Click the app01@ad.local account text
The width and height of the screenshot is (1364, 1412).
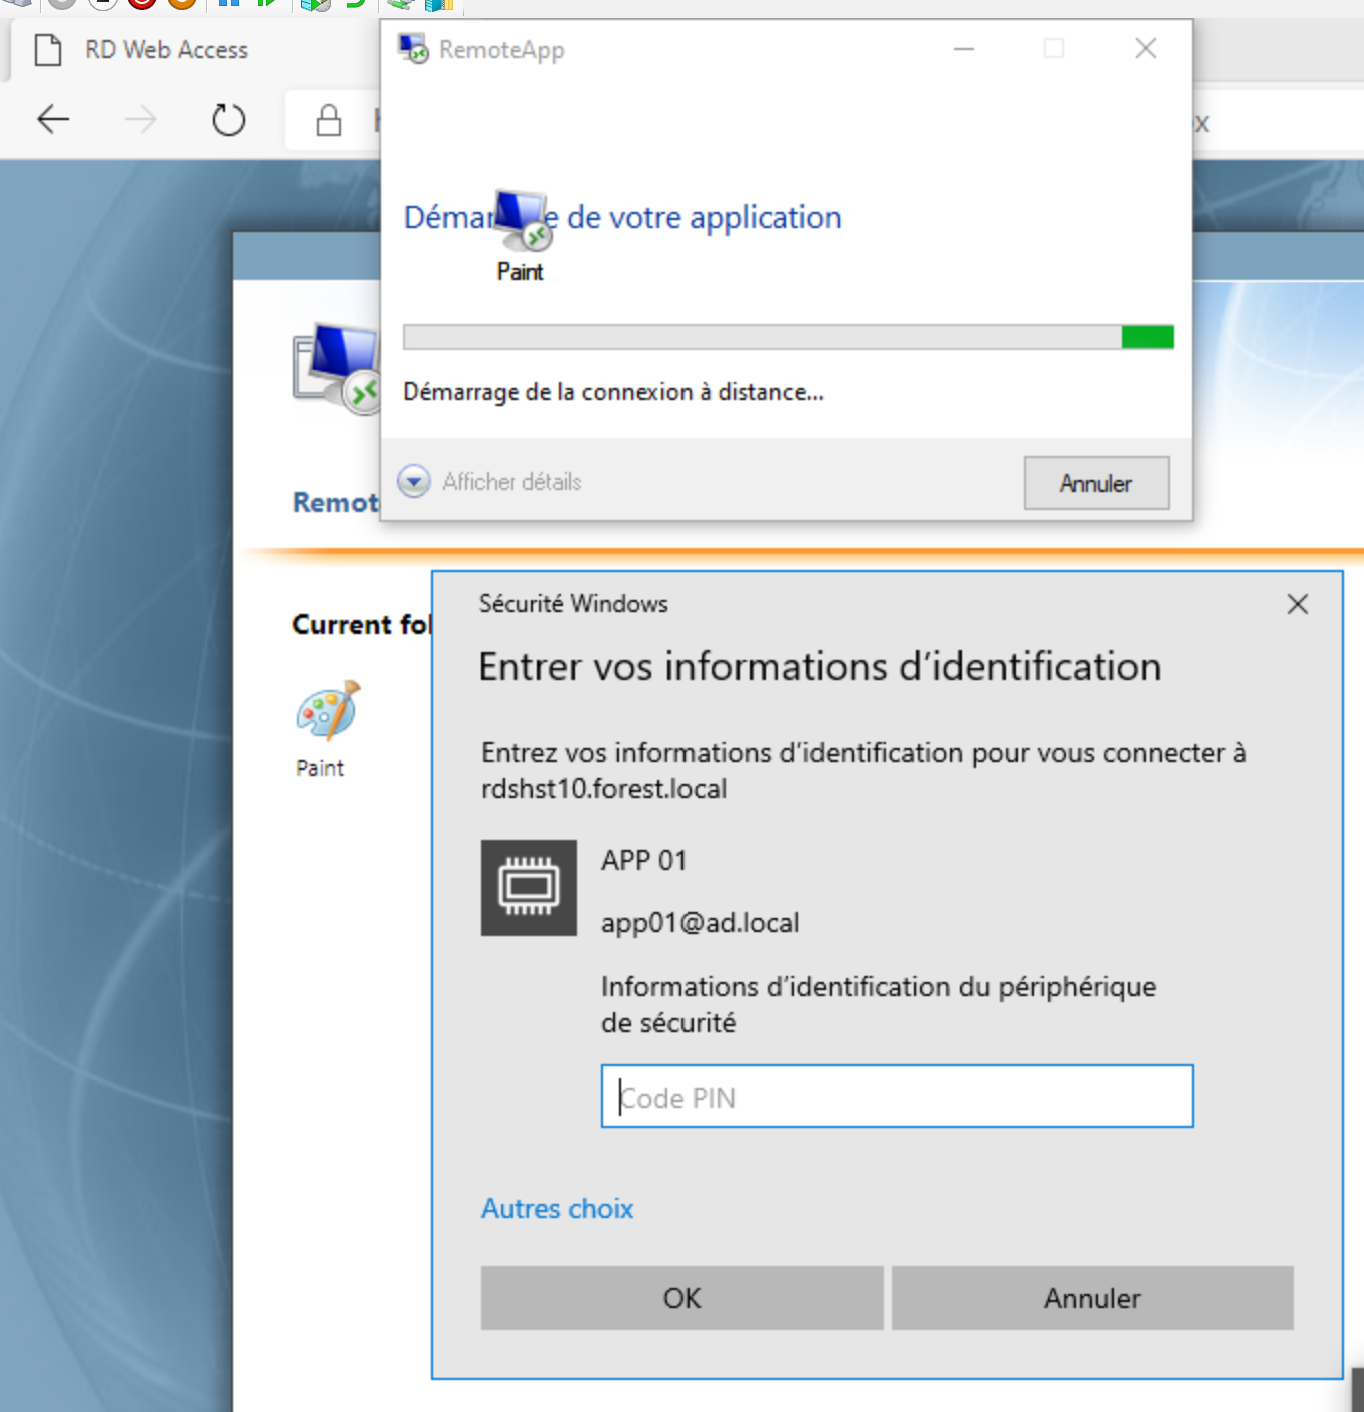tap(700, 922)
